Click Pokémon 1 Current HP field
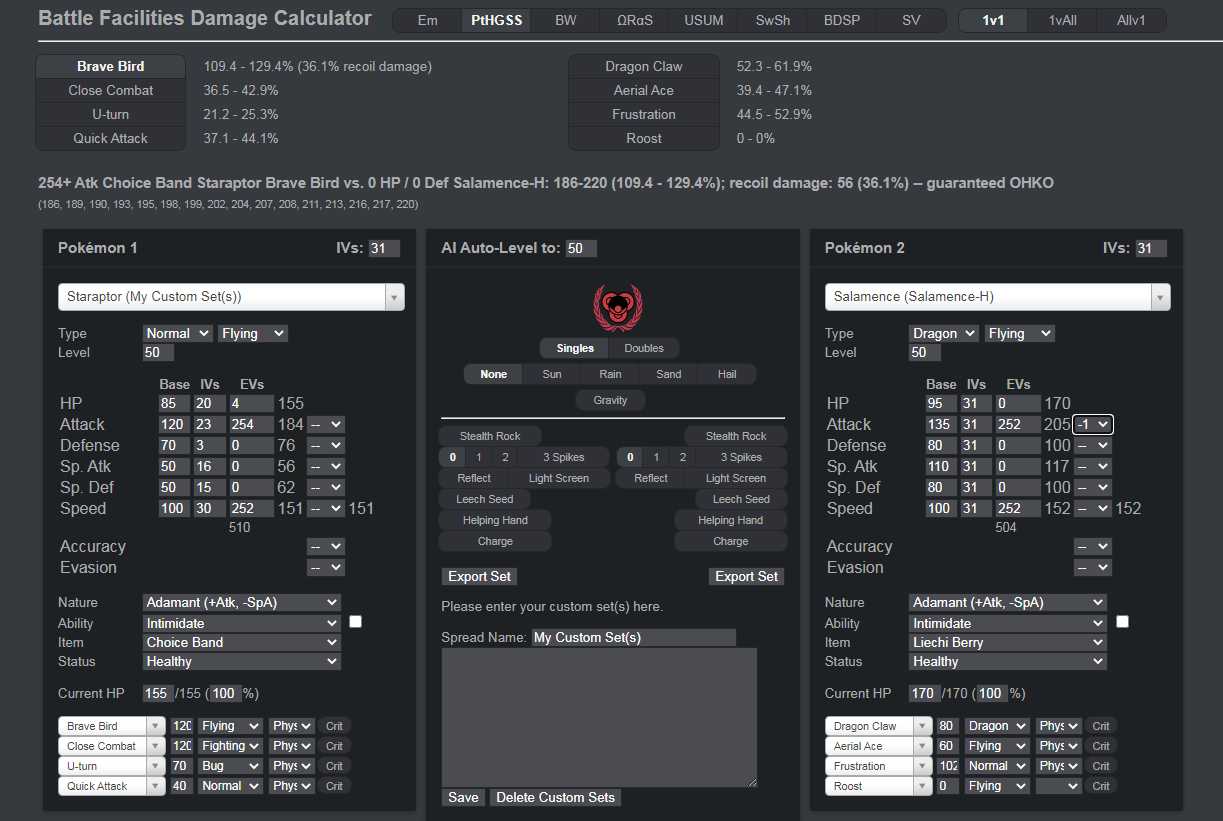The height and width of the screenshot is (821, 1223). point(158,693)
